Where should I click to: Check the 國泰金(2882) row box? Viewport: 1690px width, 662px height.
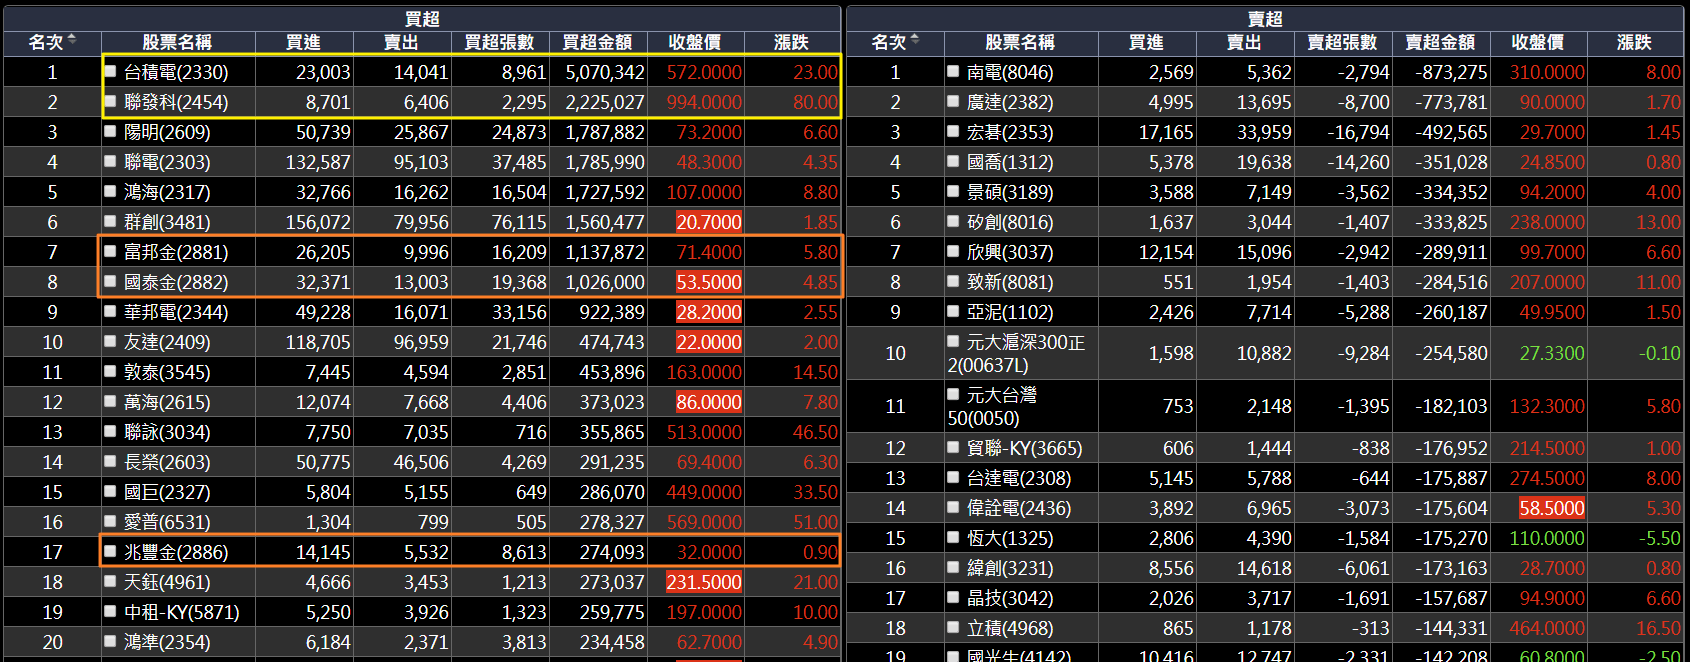(111, 281)
